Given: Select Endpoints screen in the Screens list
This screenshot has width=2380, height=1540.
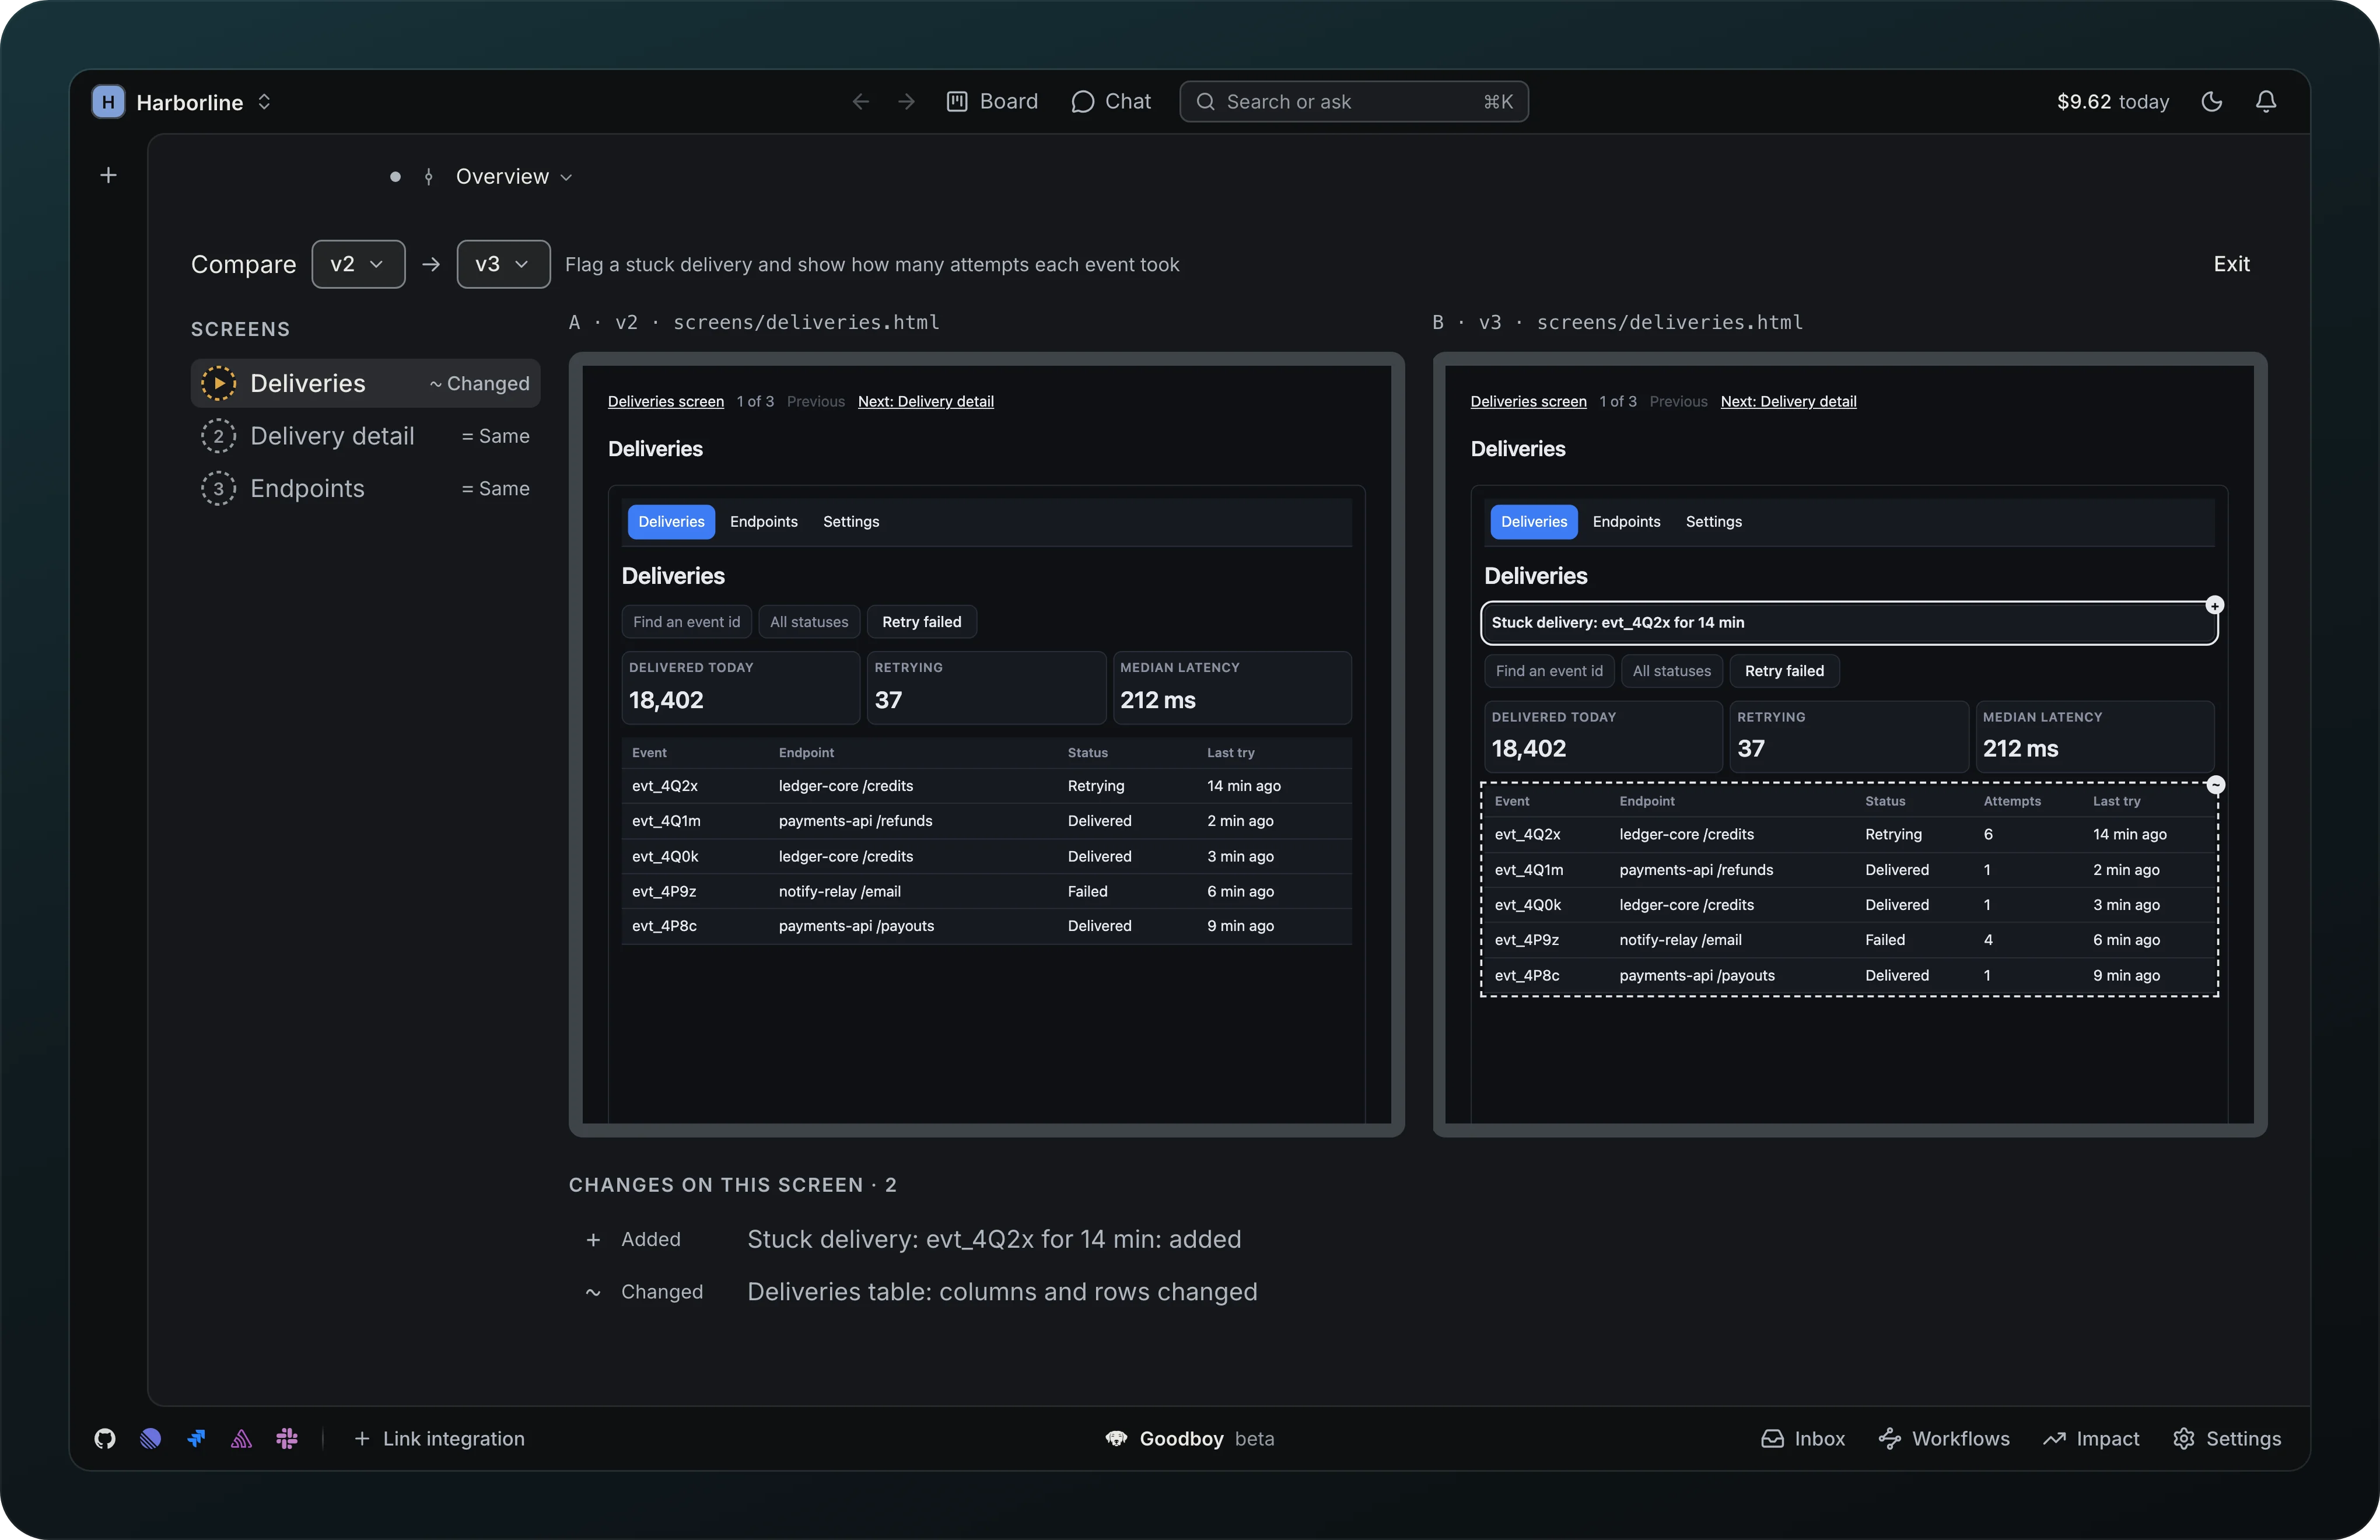Looking at the screenshot, I should [x=365, y=488].
